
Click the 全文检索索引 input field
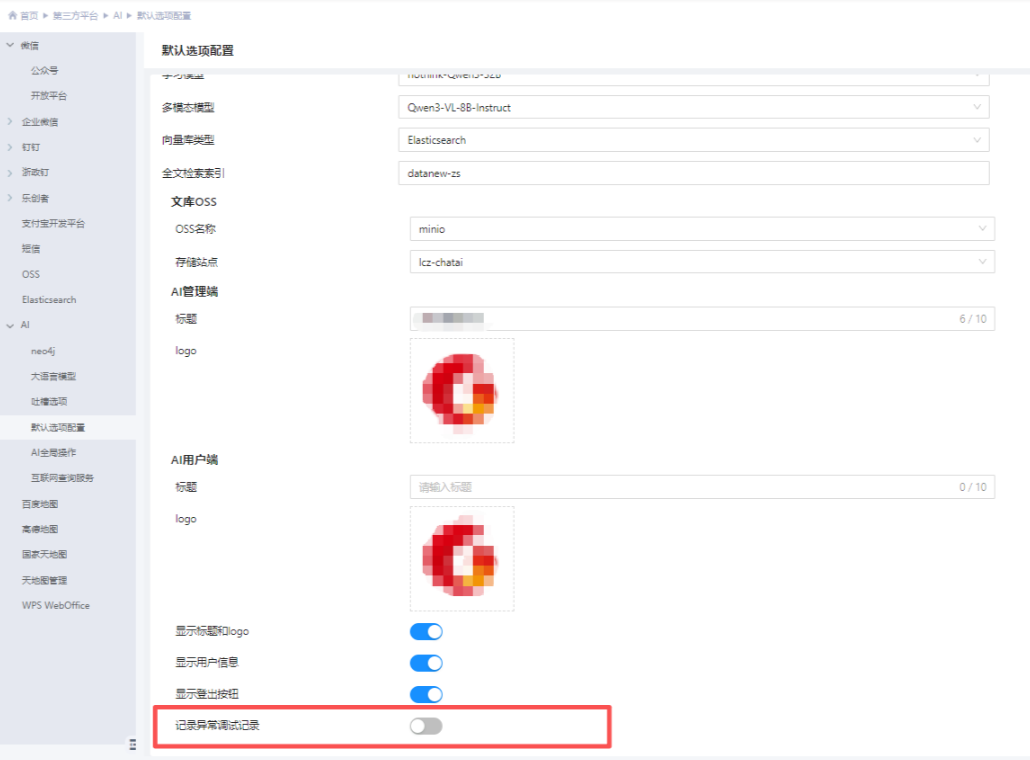tap(694, 173)
